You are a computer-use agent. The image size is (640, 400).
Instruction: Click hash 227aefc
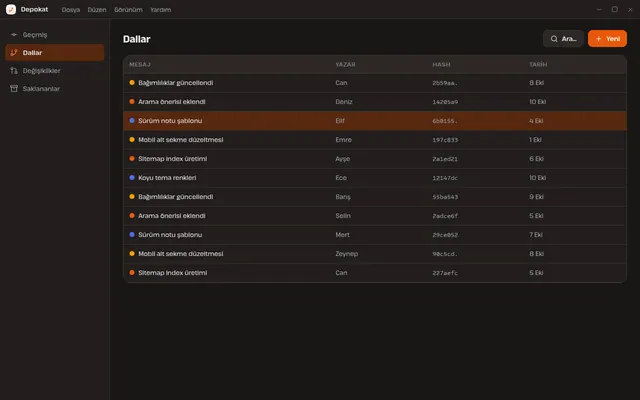click(x=445, y=273)
